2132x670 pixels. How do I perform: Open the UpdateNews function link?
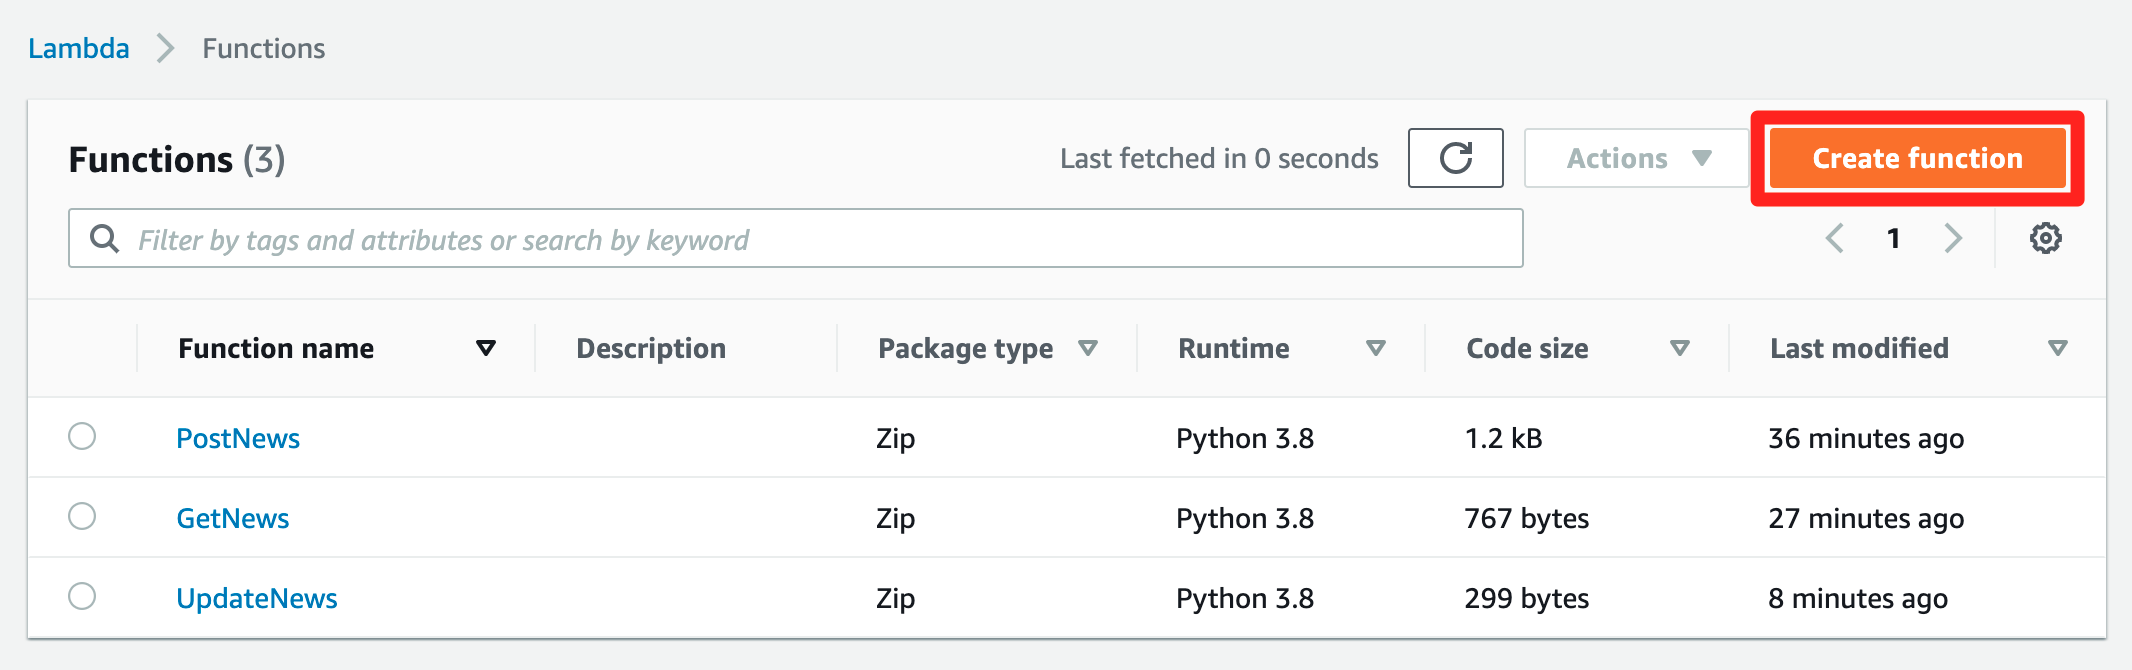(257, 598)
